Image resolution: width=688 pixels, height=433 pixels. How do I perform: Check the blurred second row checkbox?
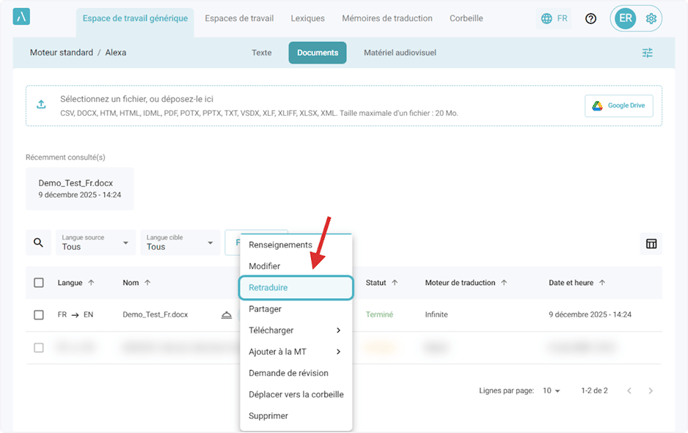pyautogui.click(x=39, y=347)
